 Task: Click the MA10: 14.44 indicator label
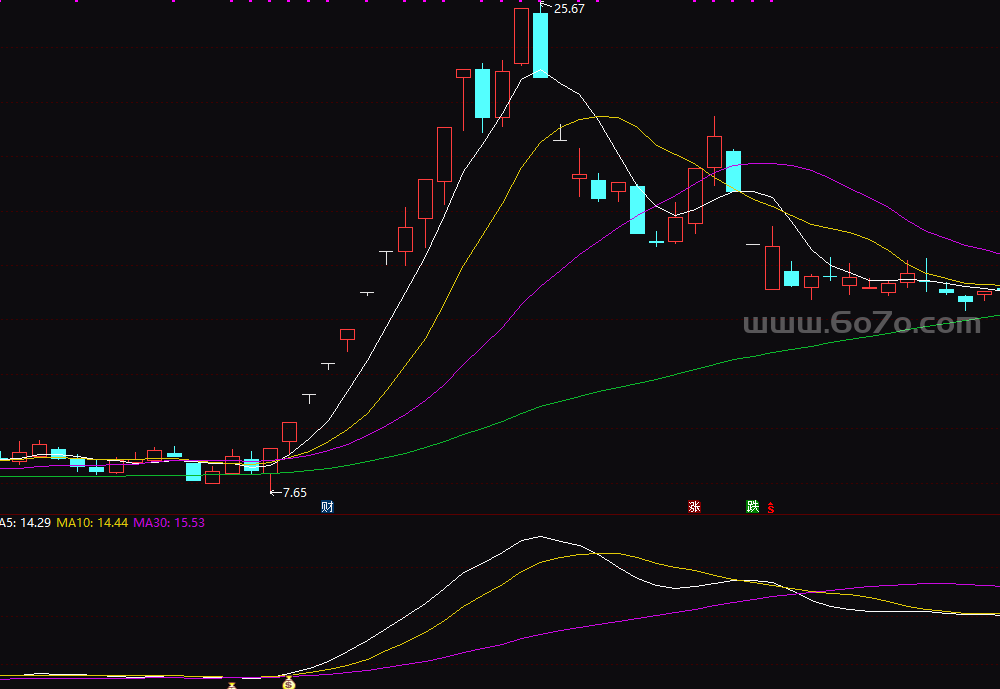coord(92,523)
